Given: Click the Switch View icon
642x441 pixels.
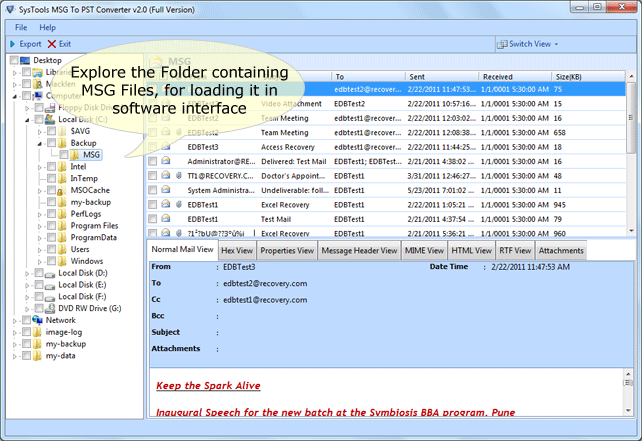Looking at the screenshot, I should (x=502, y=44).
